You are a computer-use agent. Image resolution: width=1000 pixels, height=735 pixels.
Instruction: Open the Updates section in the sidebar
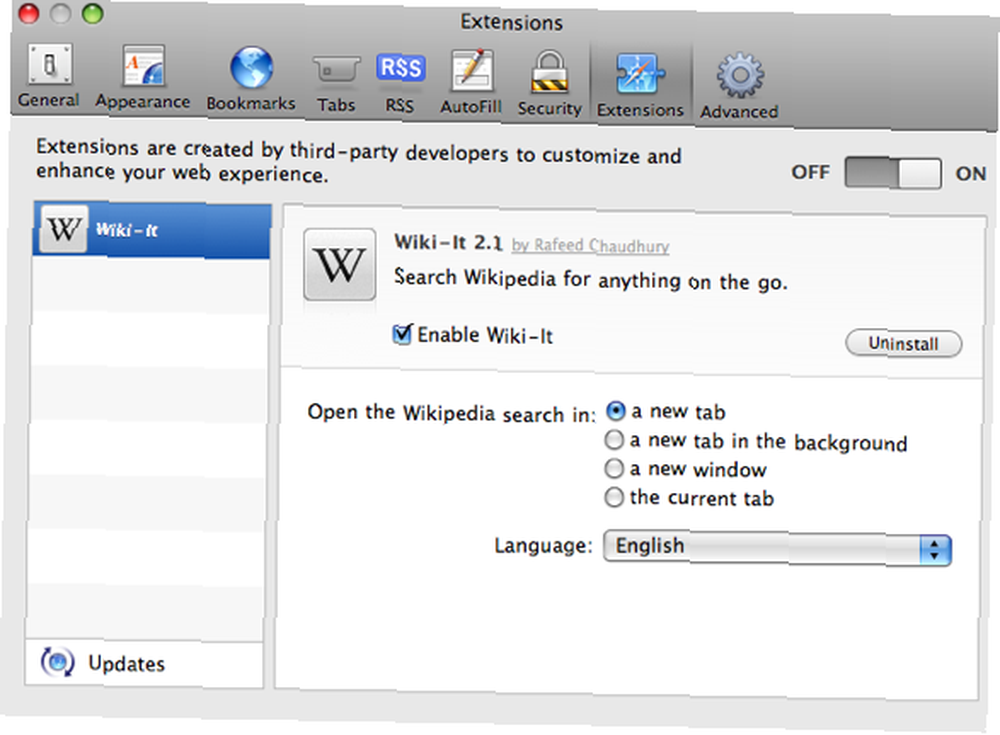(x=144, y=664)
